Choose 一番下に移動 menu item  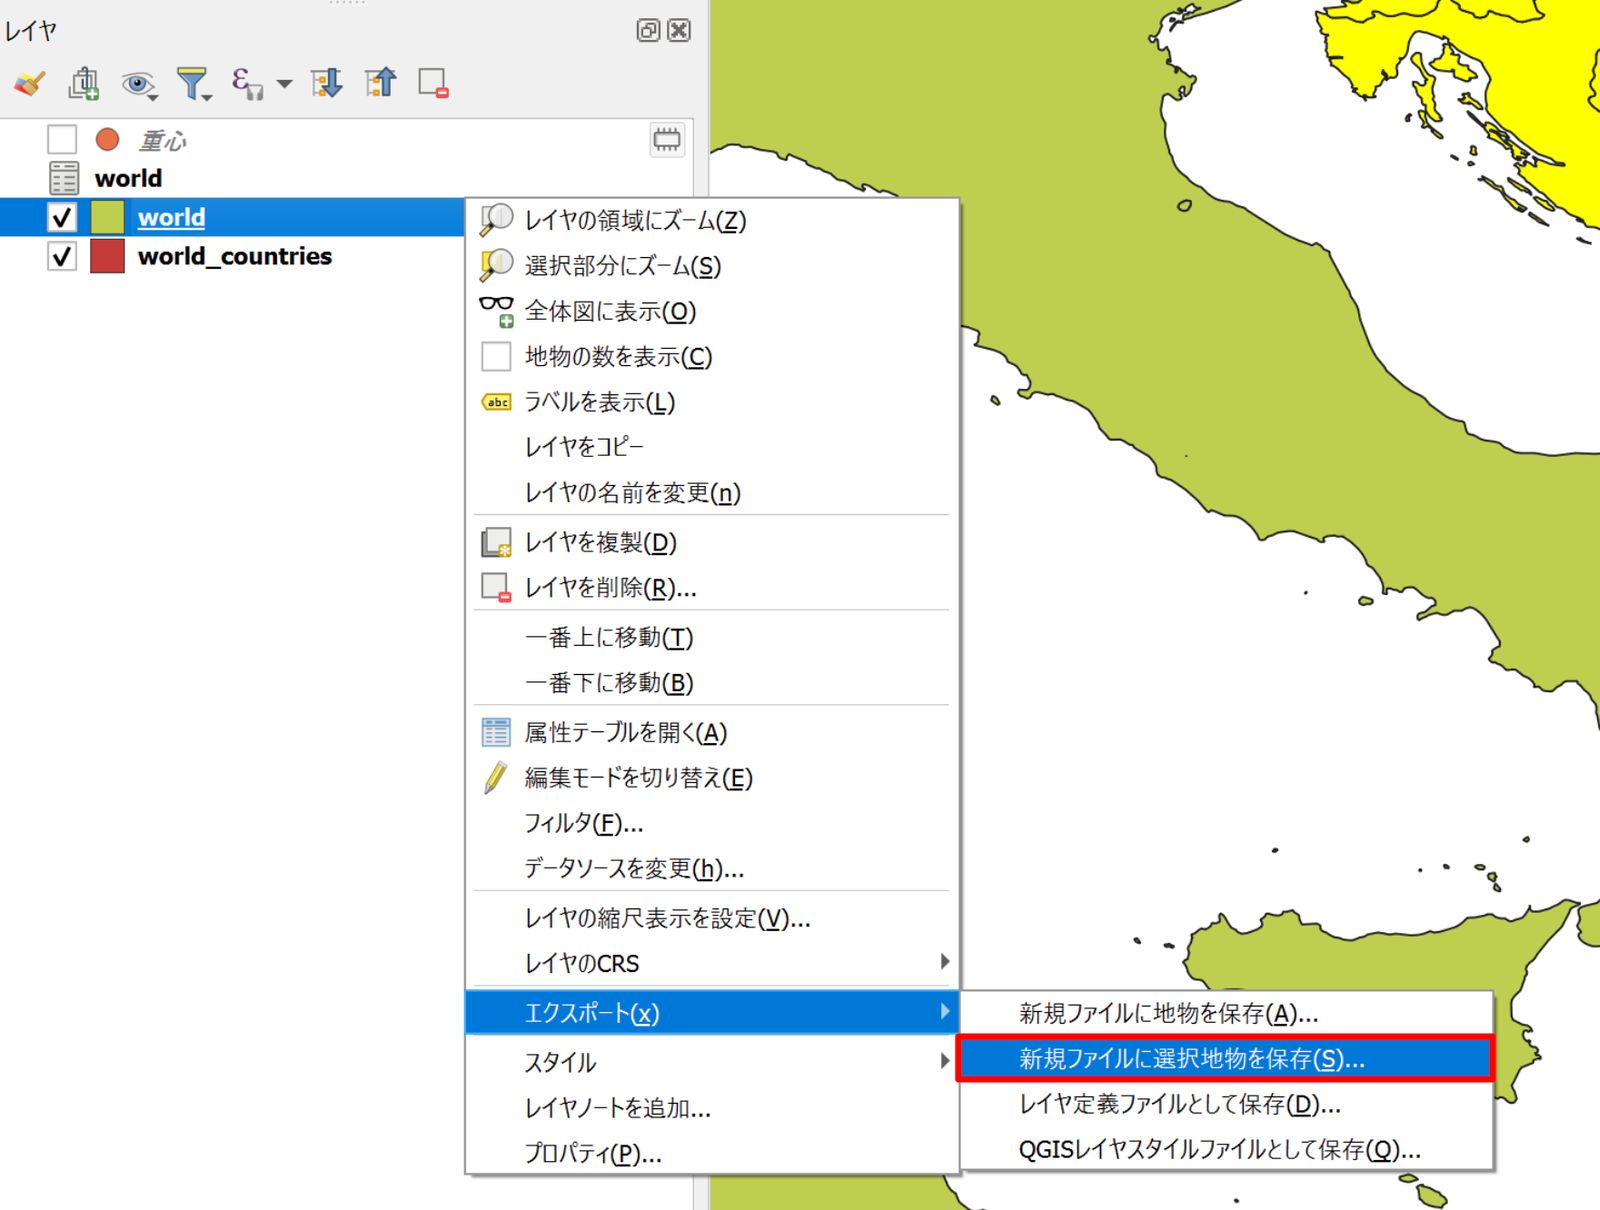coord(712,682)
